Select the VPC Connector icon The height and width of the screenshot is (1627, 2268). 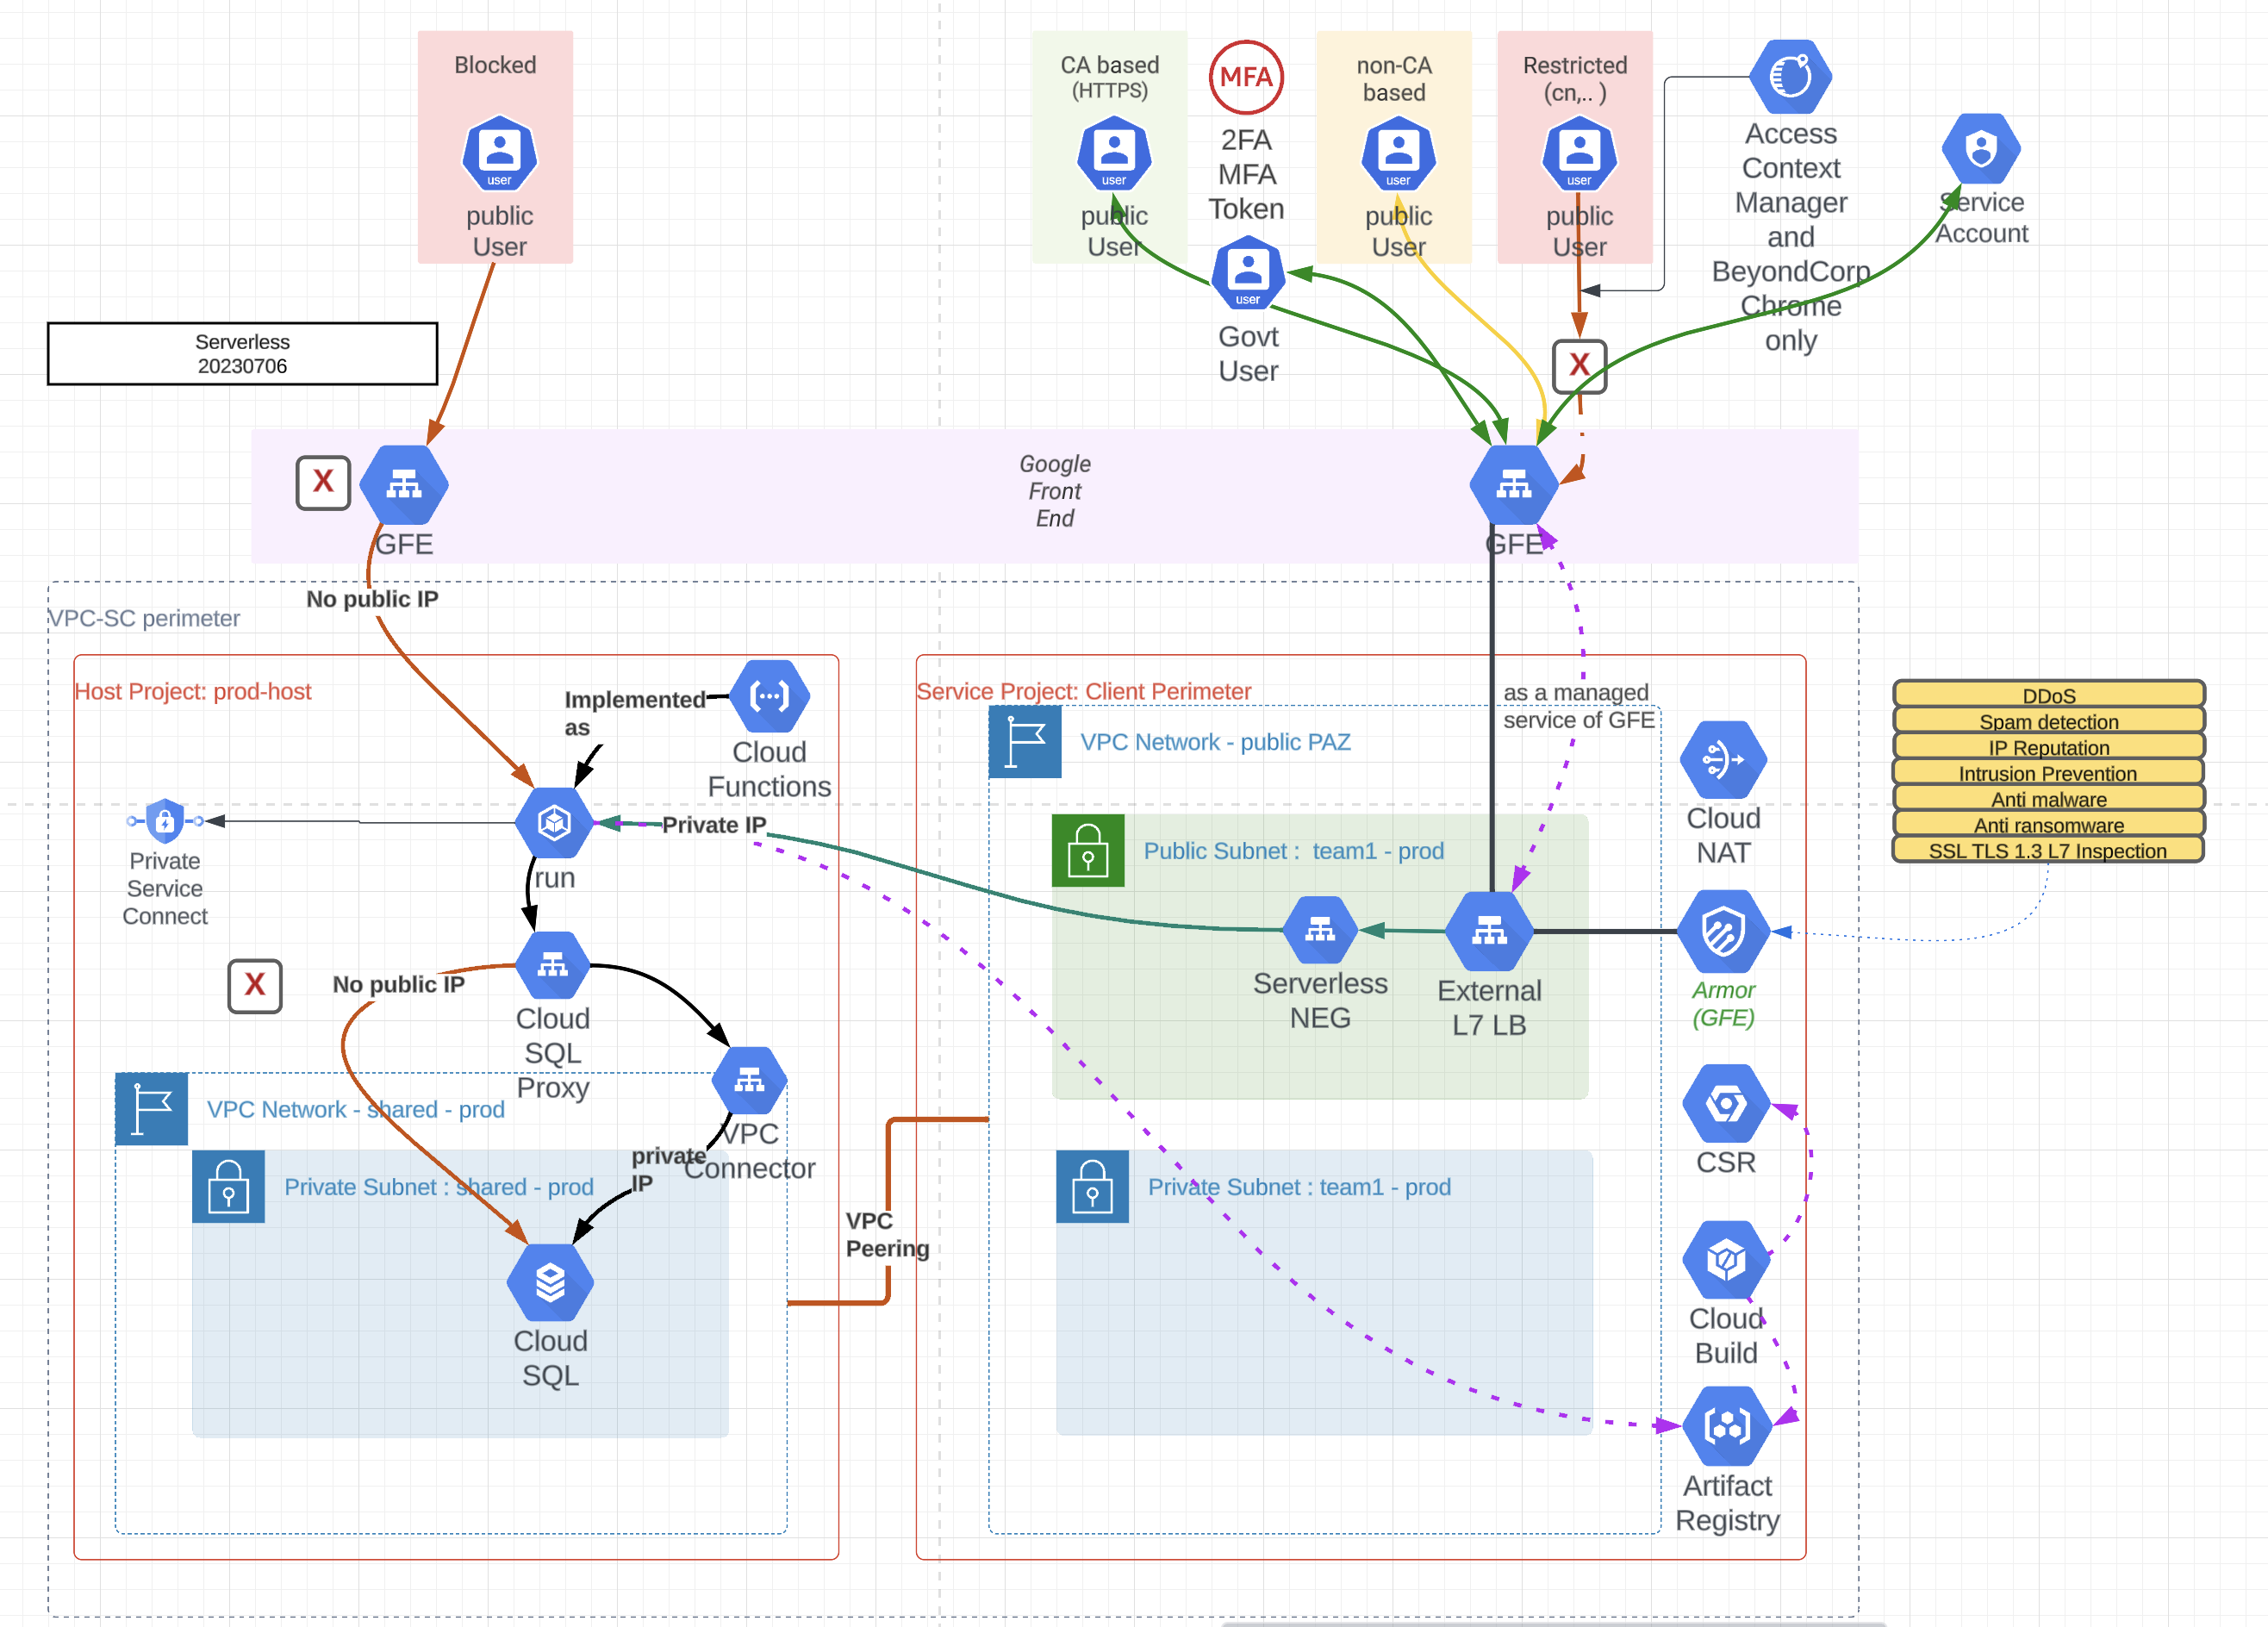click(x=748, y=1081)
